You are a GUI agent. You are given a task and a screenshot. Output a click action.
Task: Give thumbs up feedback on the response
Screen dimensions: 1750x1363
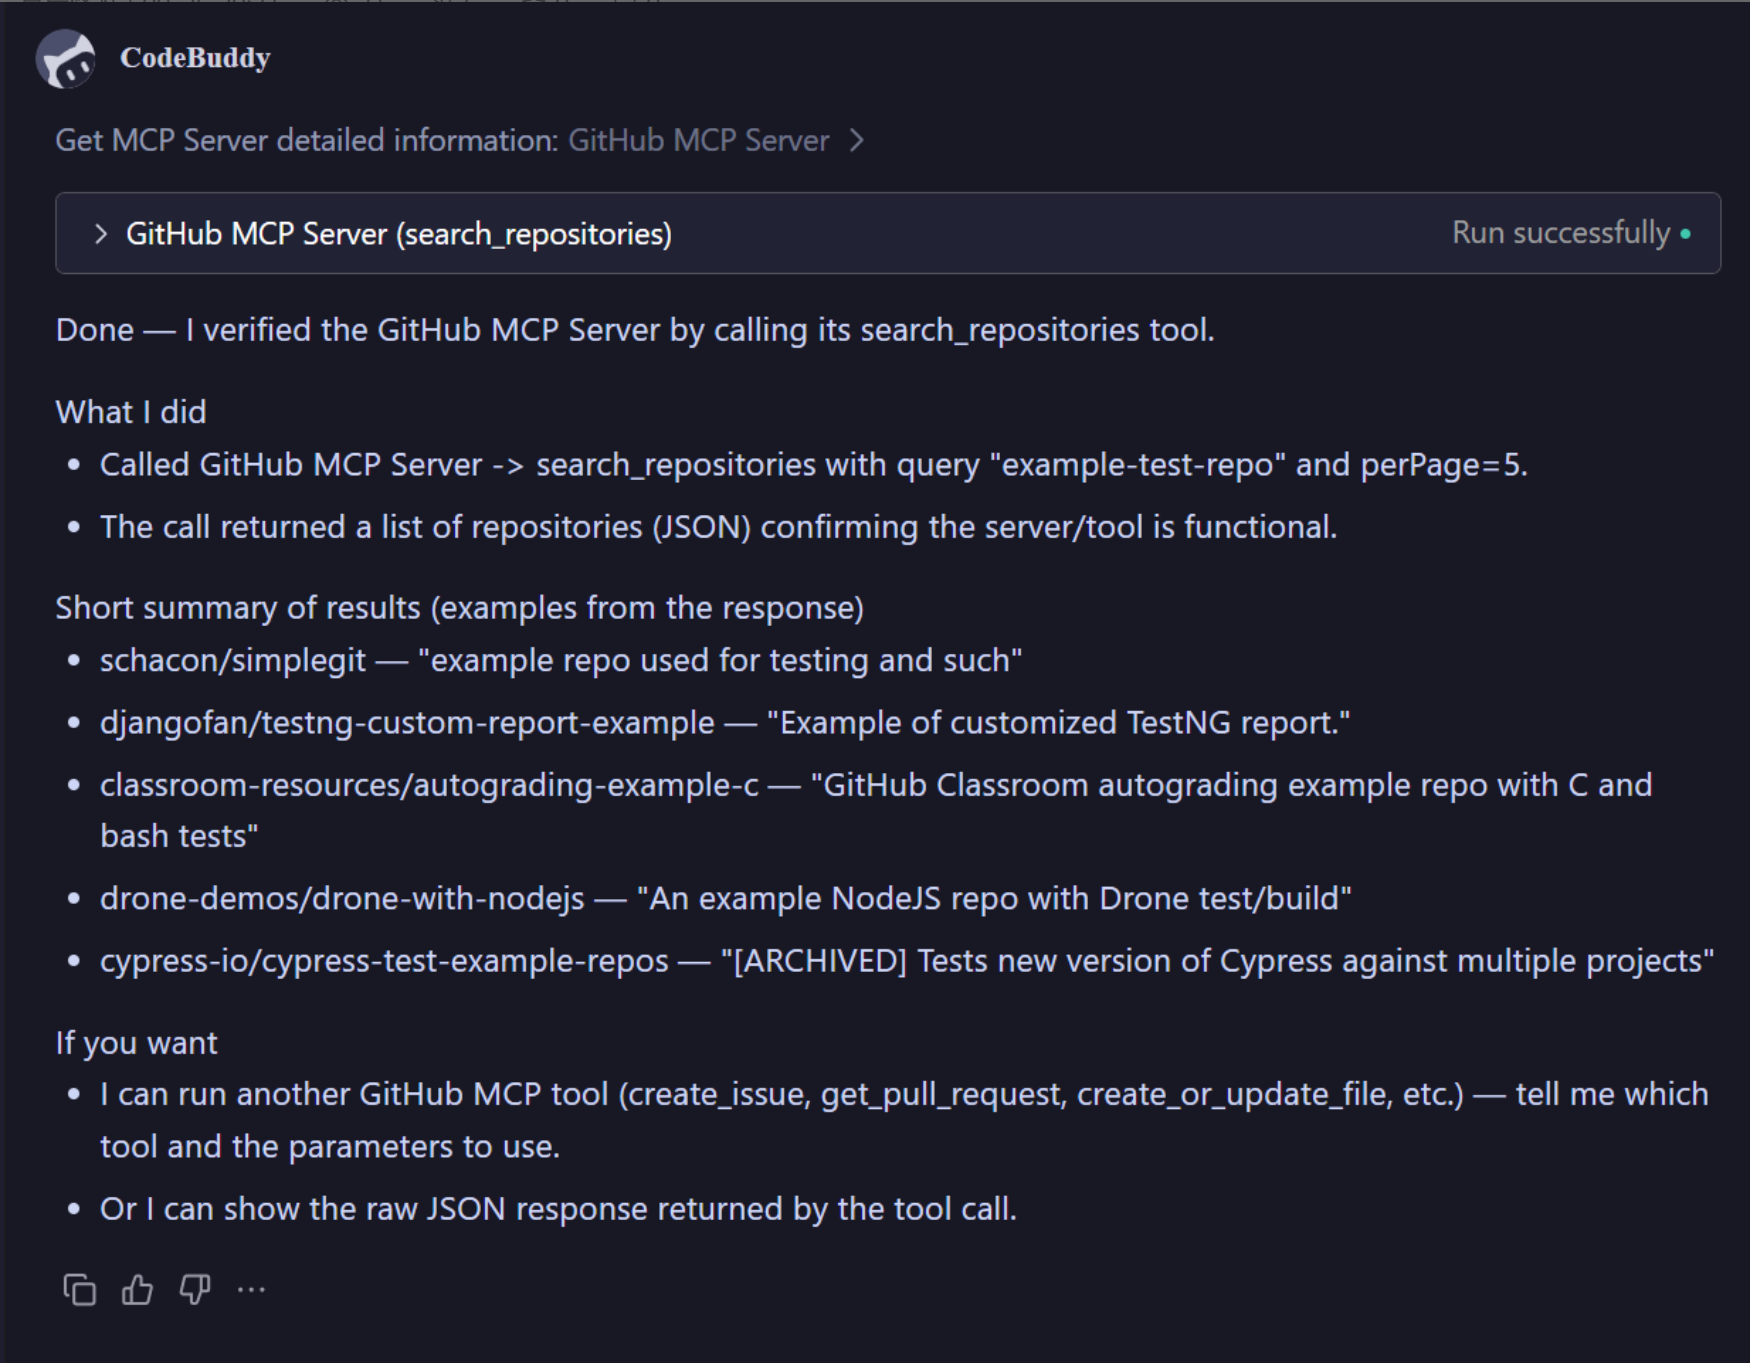[137, 1290]
